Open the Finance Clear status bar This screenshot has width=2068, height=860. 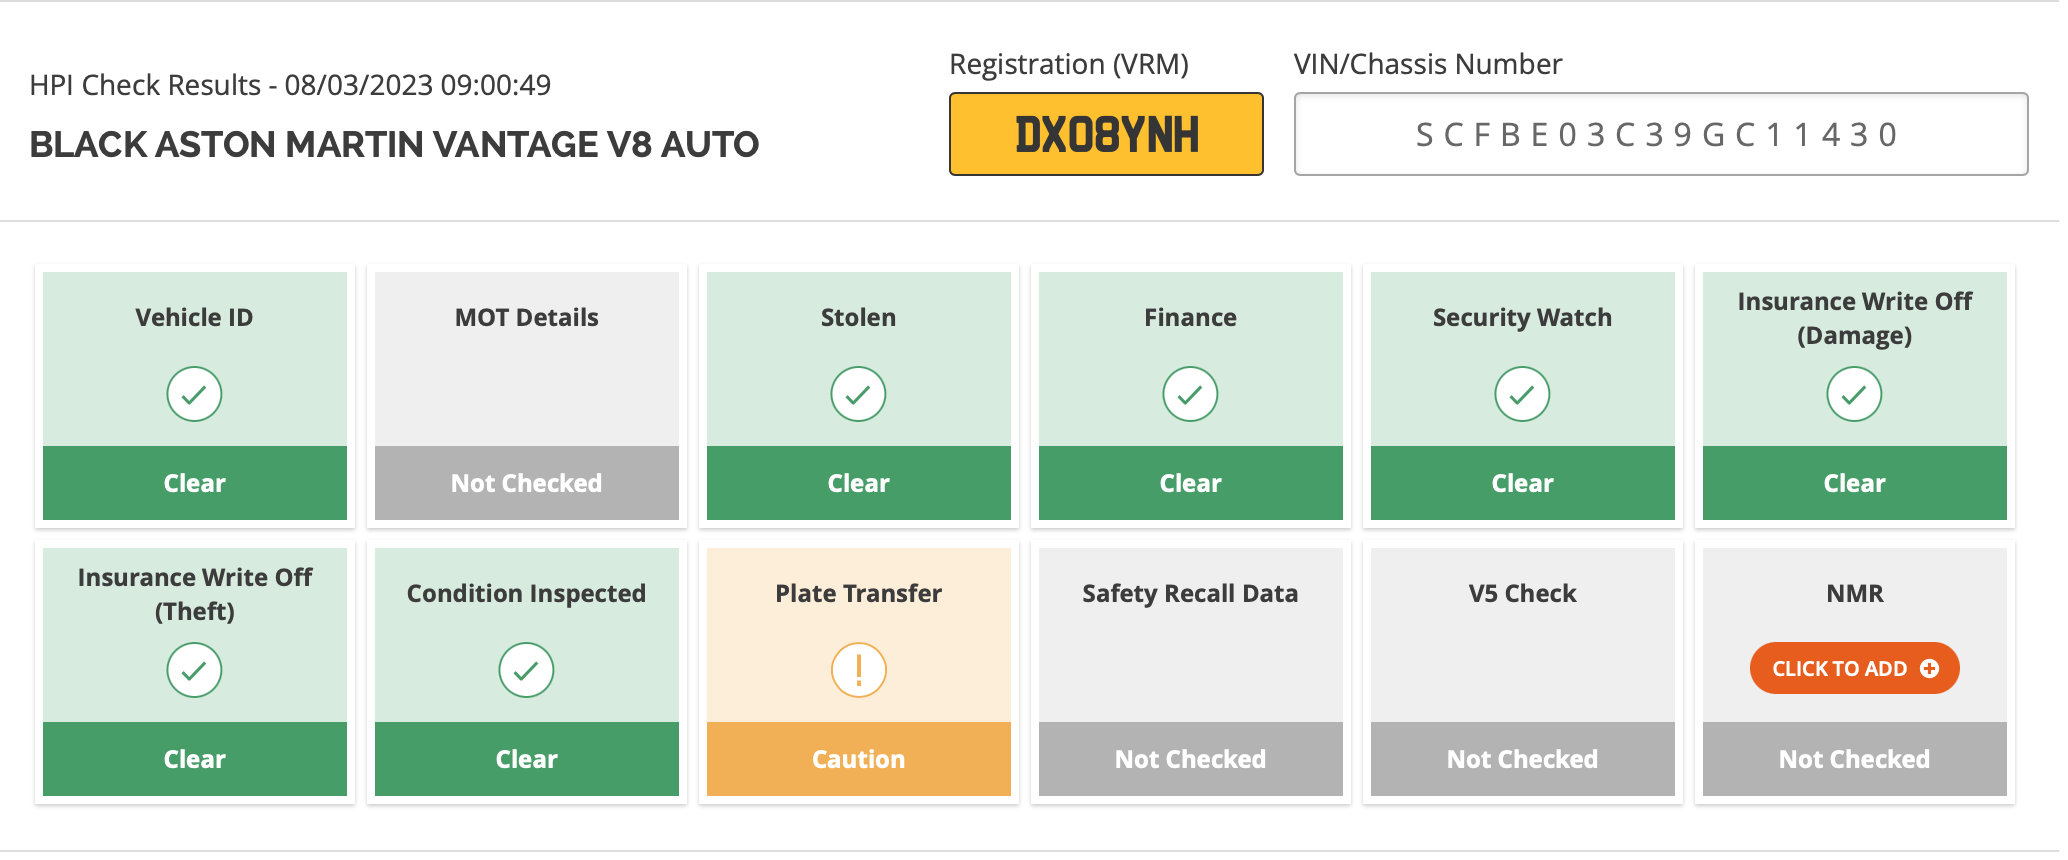[1191, 483]
